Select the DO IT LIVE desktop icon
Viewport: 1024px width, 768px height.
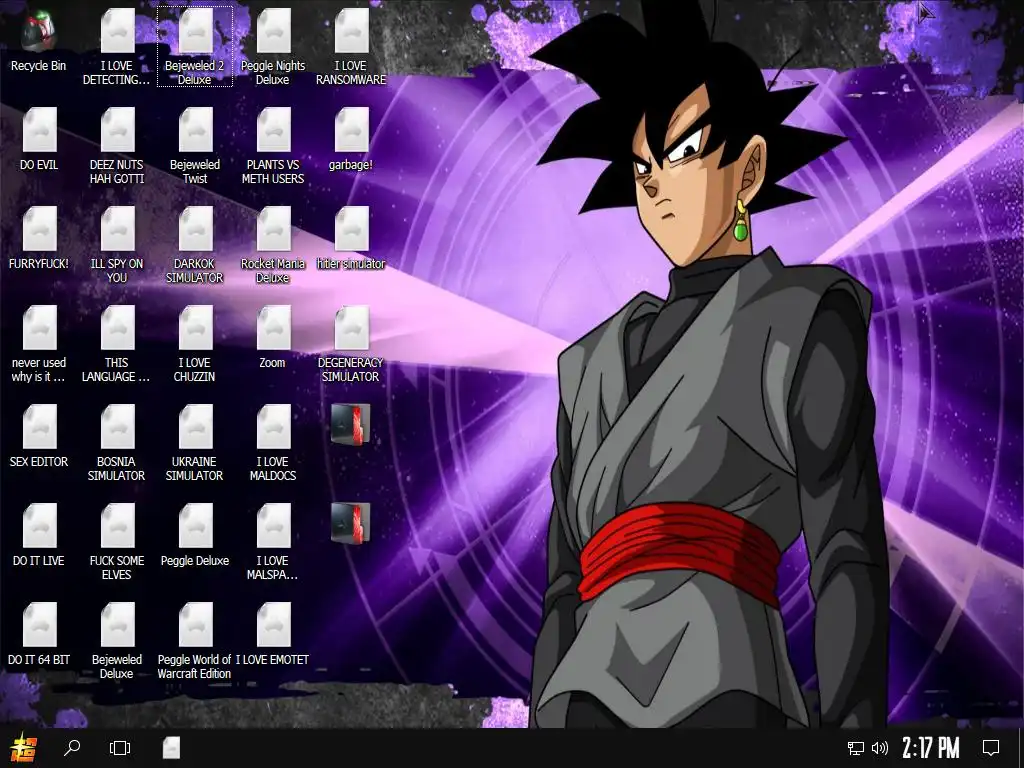tap(39, 535)
